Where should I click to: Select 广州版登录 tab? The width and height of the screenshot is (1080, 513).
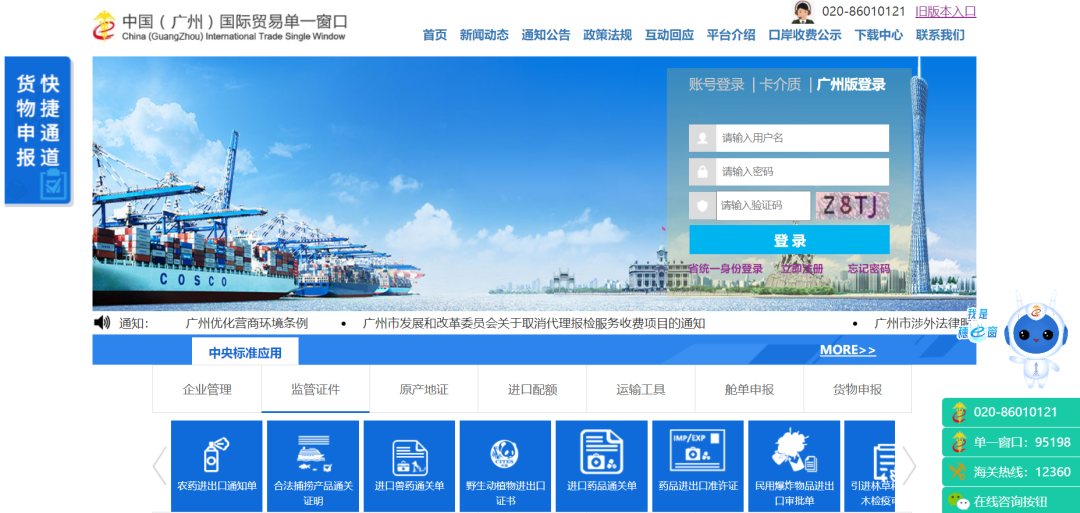coord(851,85)
